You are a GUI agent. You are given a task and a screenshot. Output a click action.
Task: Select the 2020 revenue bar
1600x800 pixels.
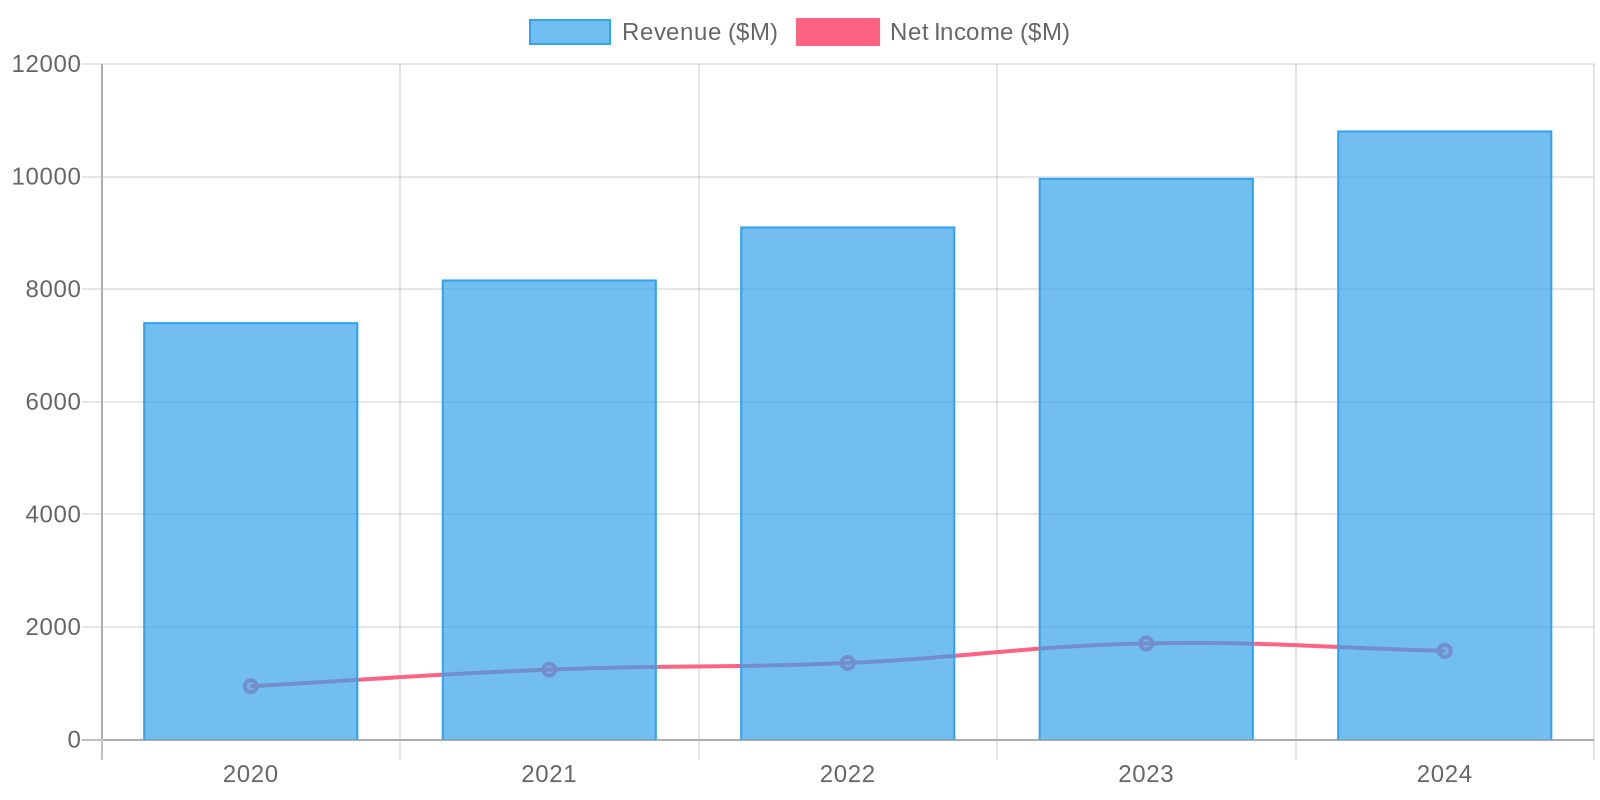tap(250, 500)
